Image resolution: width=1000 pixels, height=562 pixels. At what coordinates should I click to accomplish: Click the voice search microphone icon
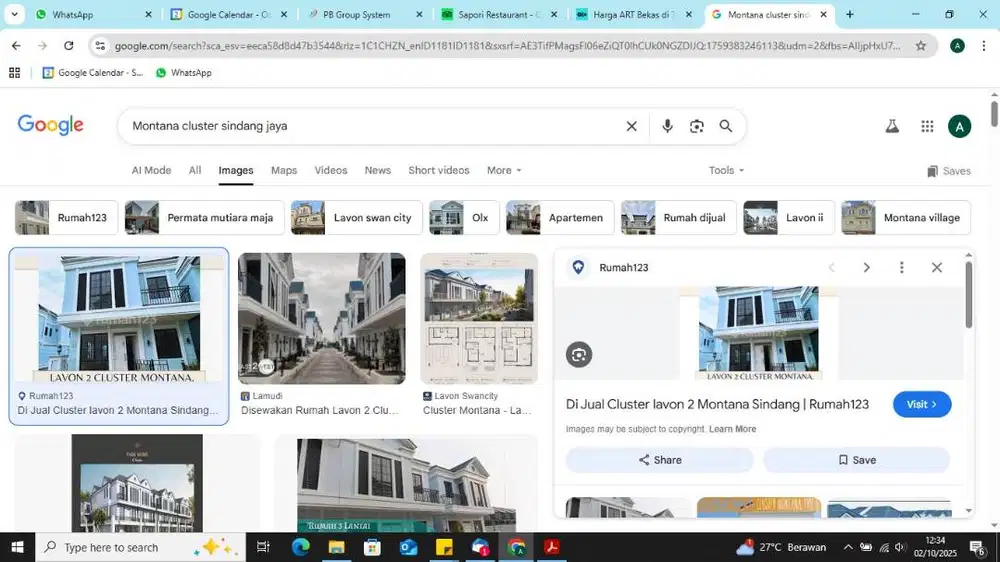pos(667,126)
